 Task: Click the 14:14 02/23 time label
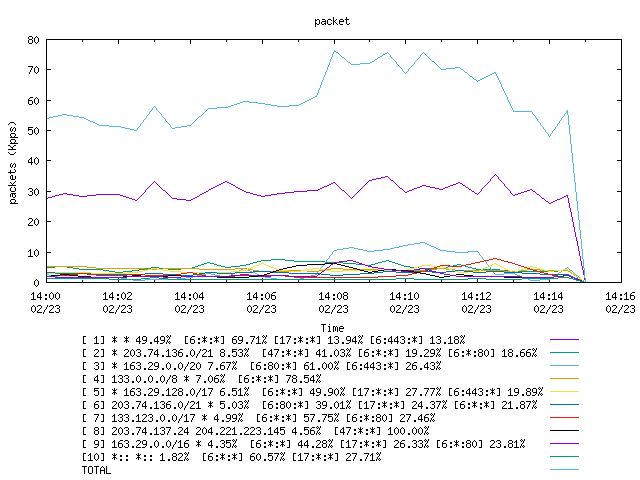[x=549, y=302]
